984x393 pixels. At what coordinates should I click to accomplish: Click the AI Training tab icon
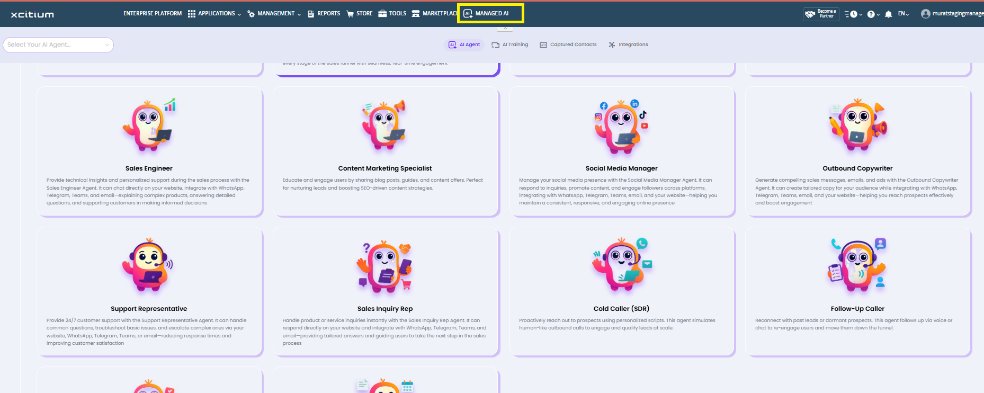tap(495, 45)
